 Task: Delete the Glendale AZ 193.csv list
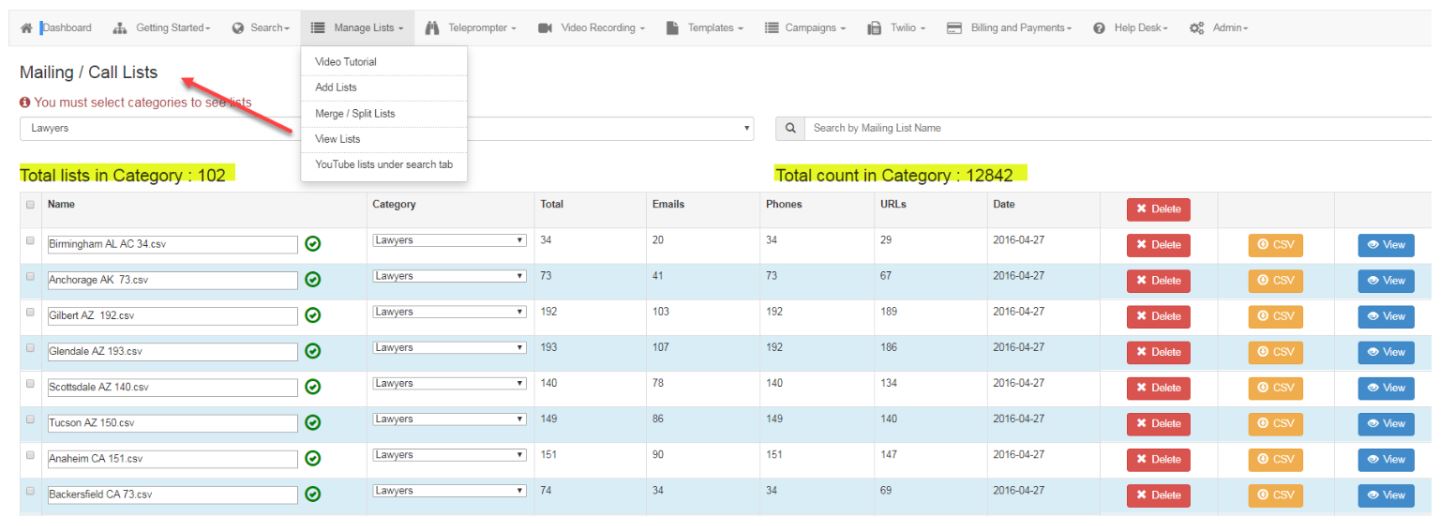tap(1158, 352)
